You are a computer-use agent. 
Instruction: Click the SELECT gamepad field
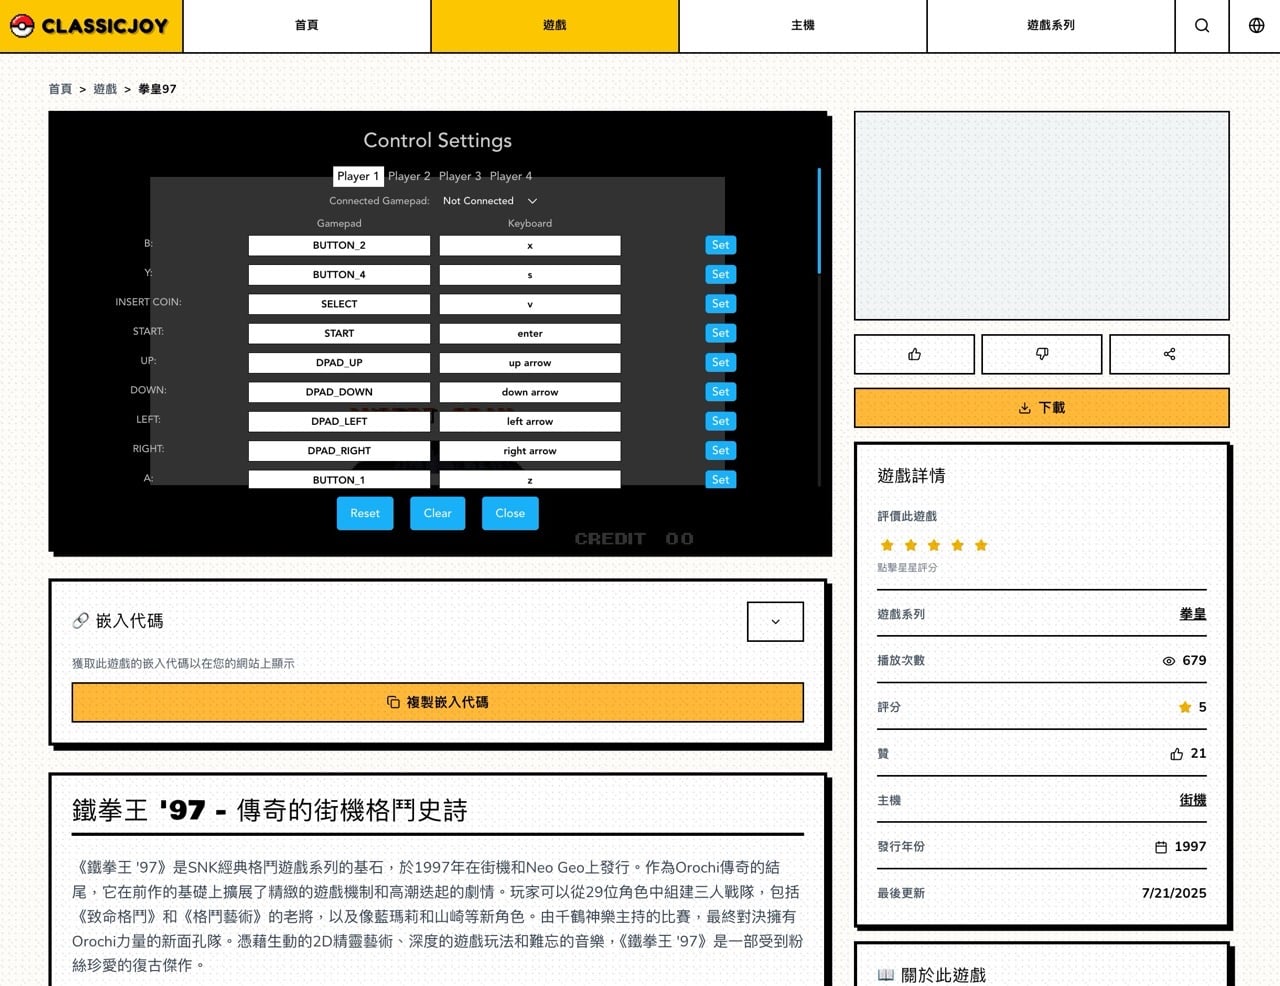point(339,304)
